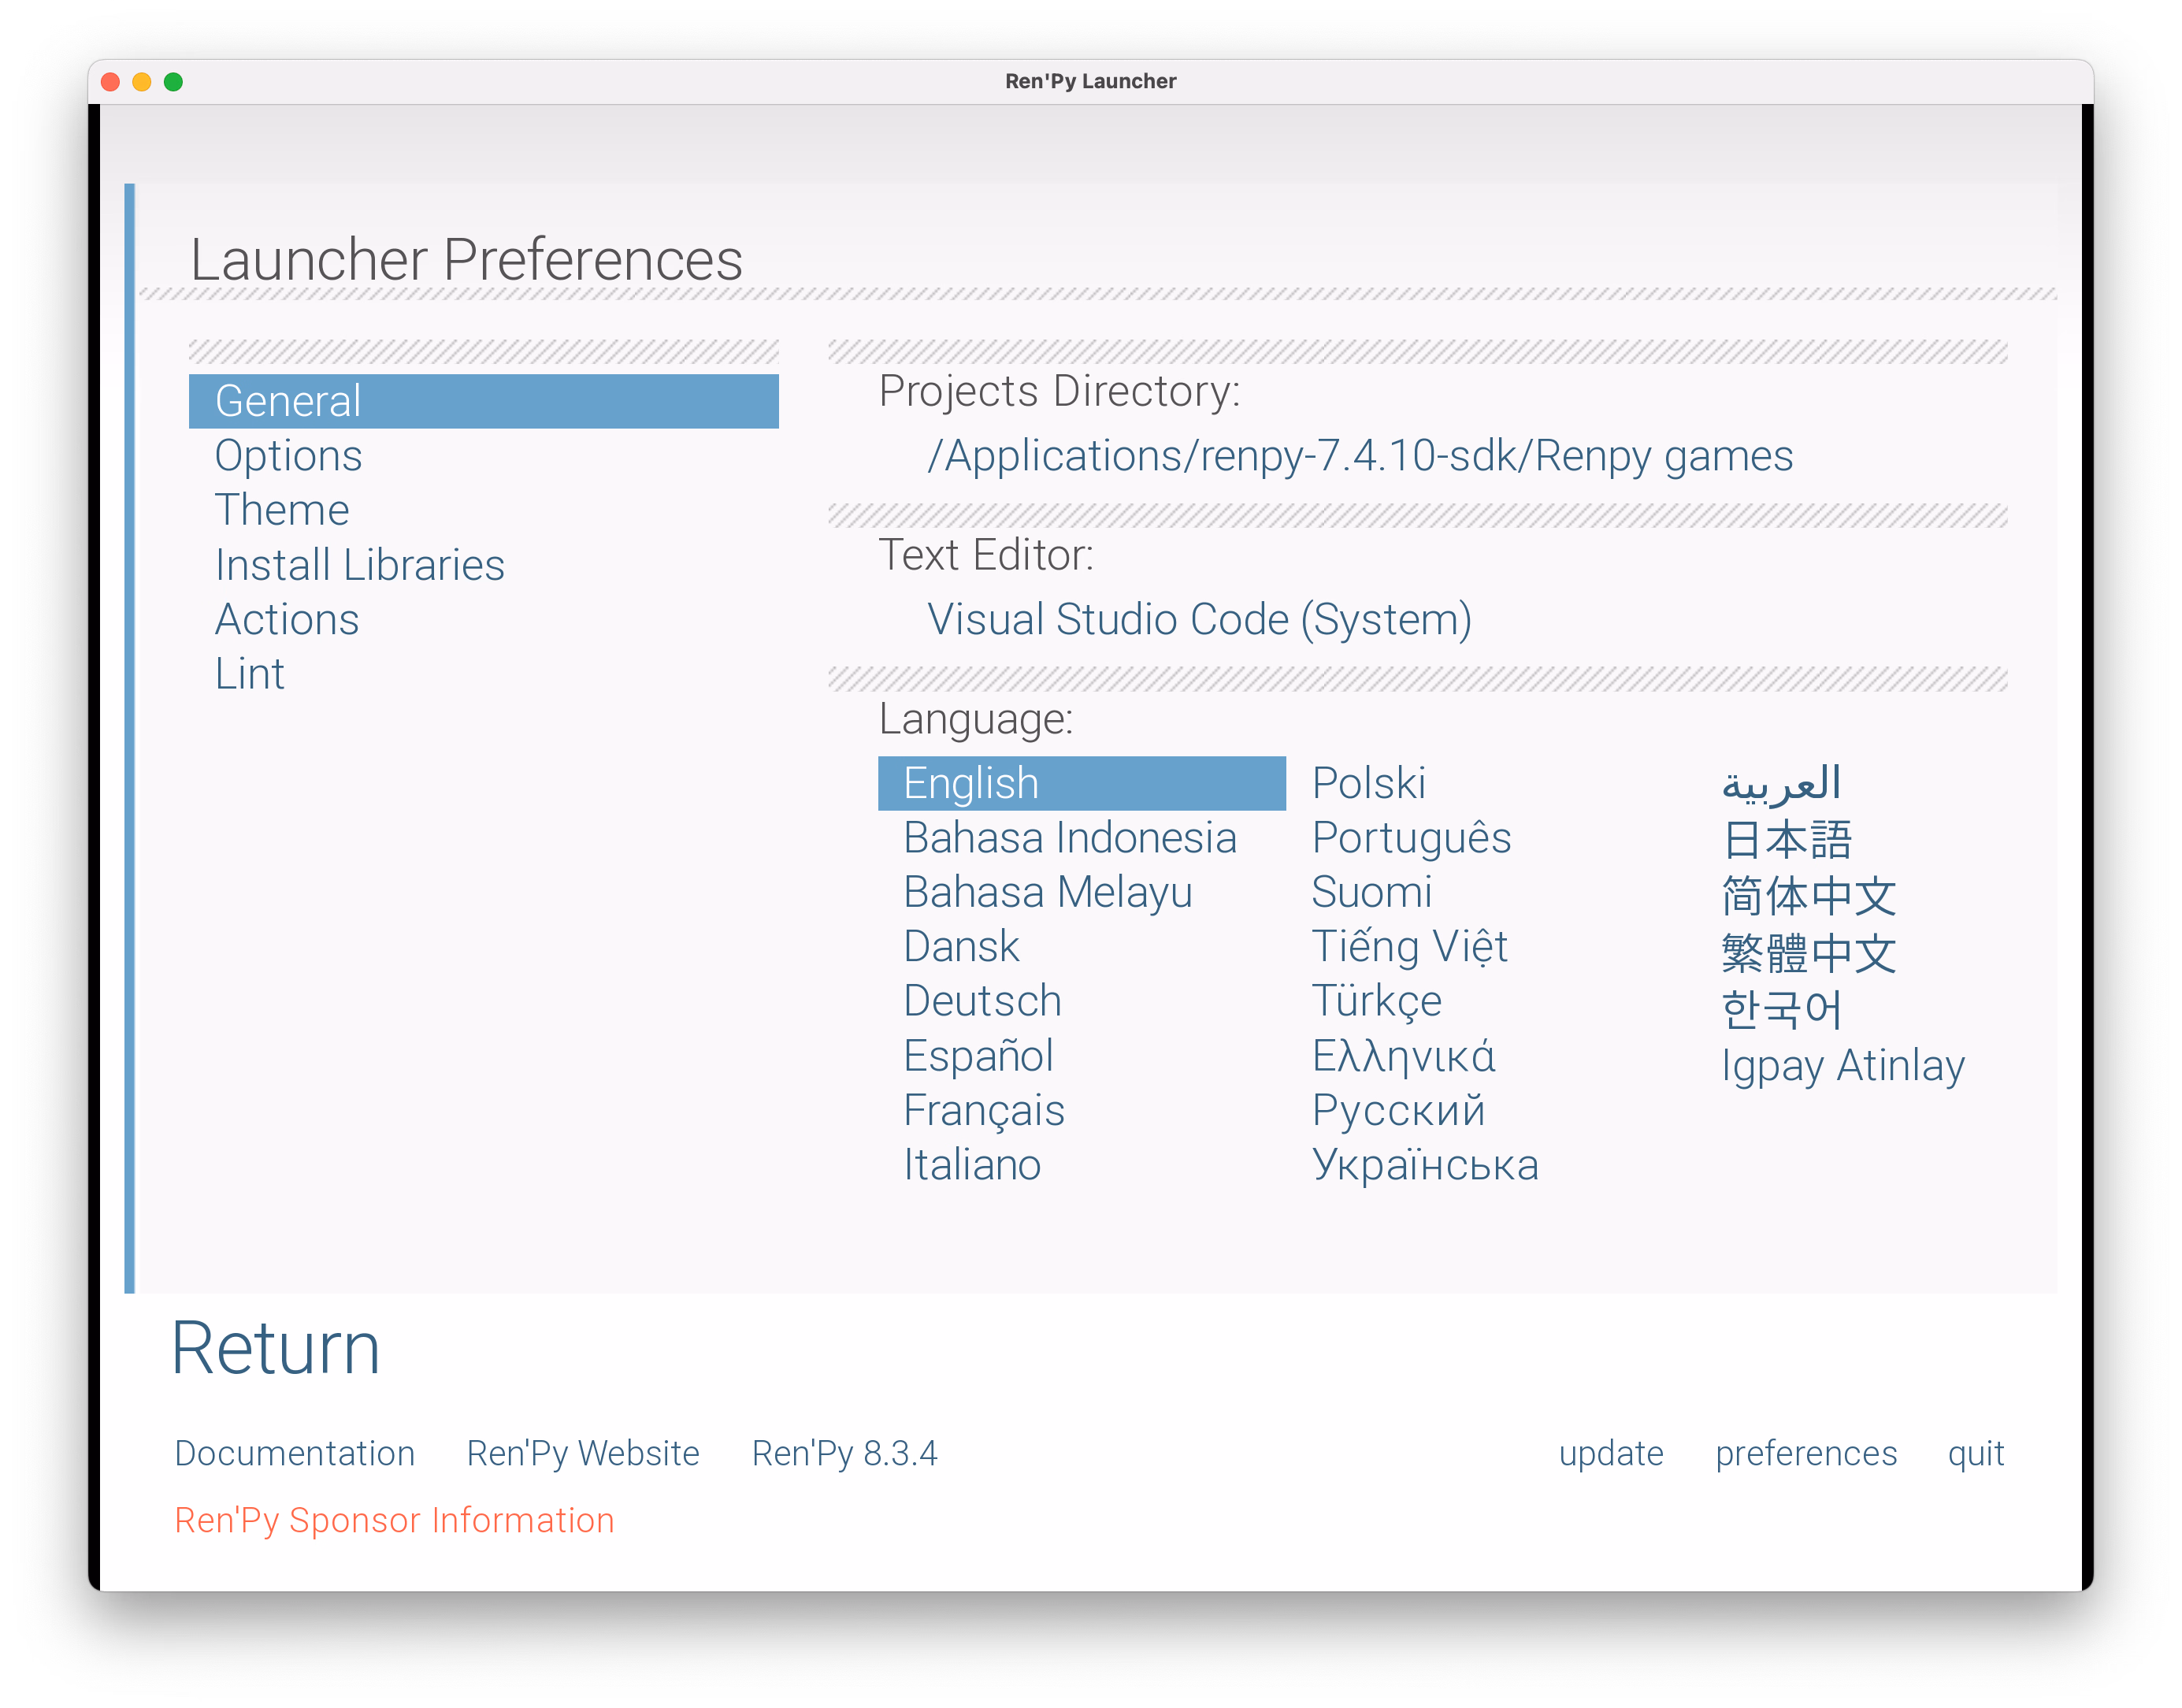
Task: Pick Ελληνικά as the language
Action: click(x=1403, y=1056)
